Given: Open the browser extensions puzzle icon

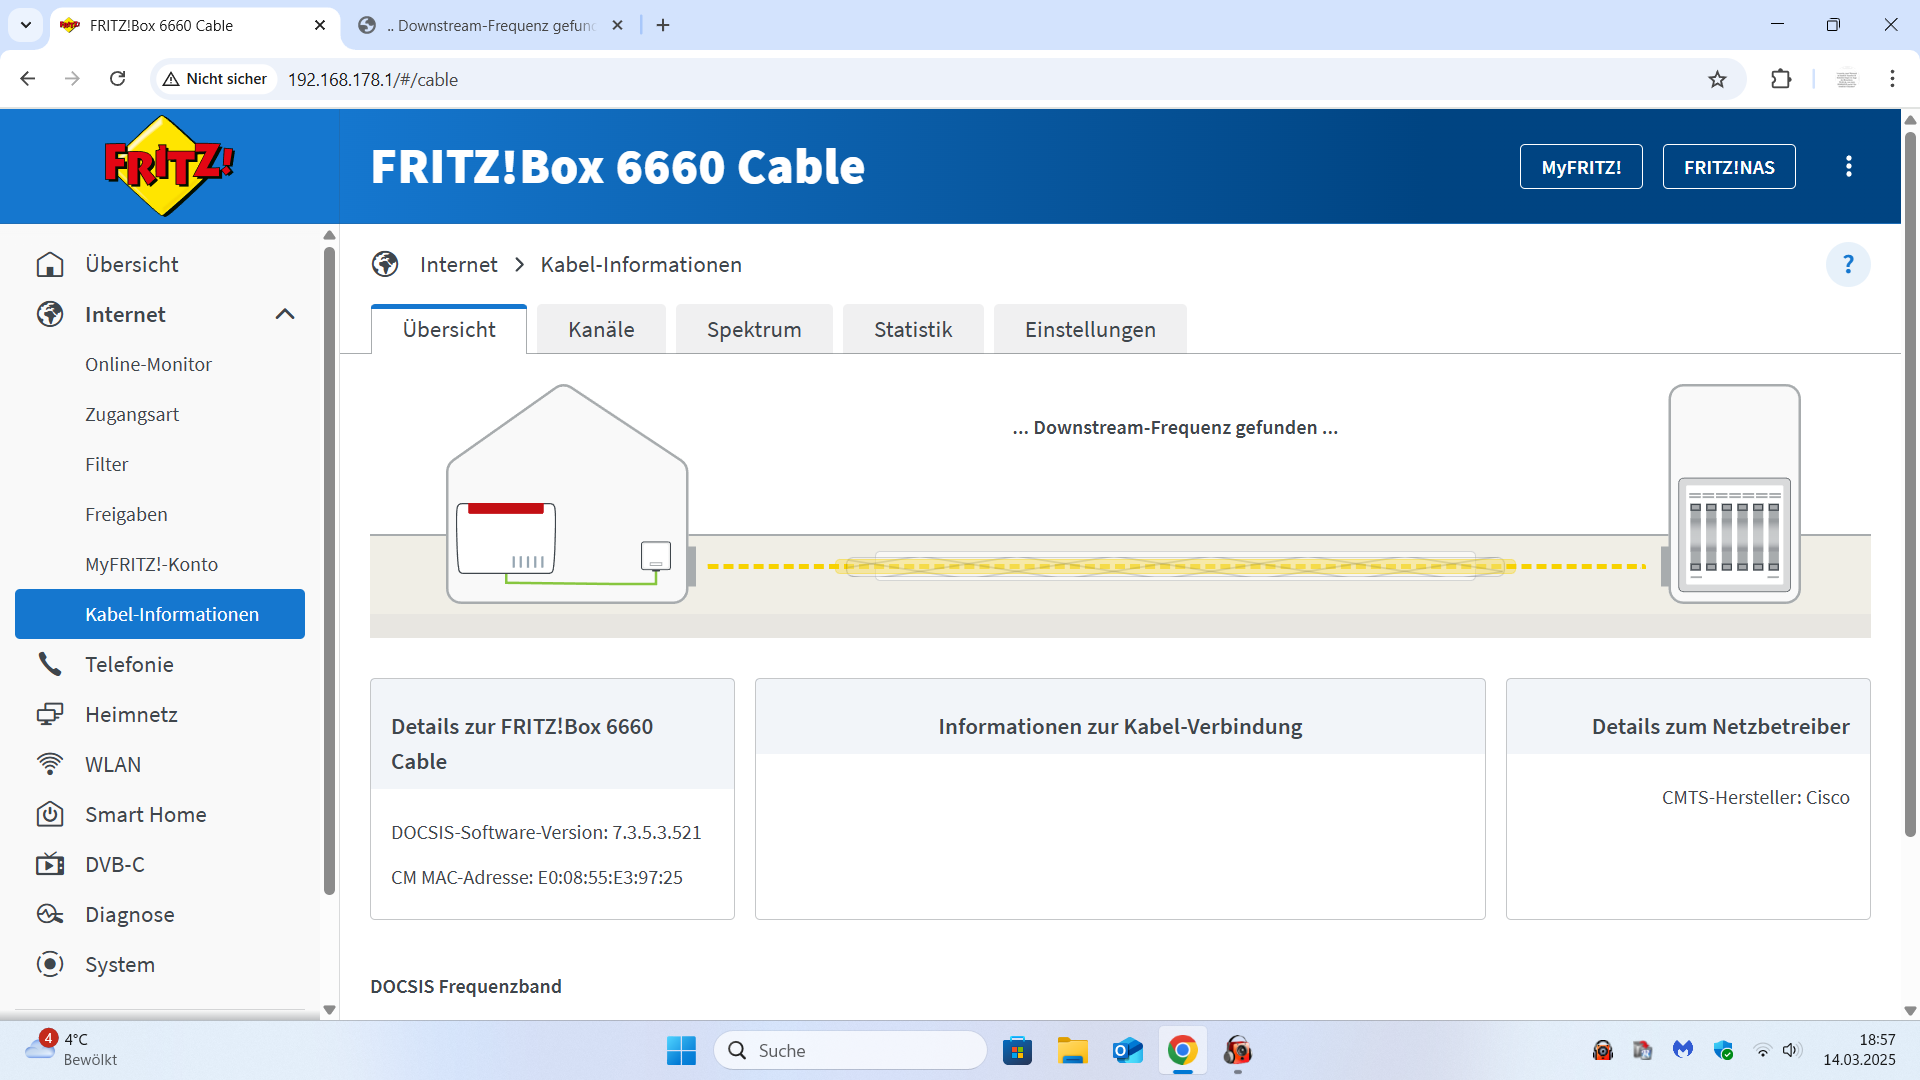Looking at the screenshot, I should coord(1781,79).
